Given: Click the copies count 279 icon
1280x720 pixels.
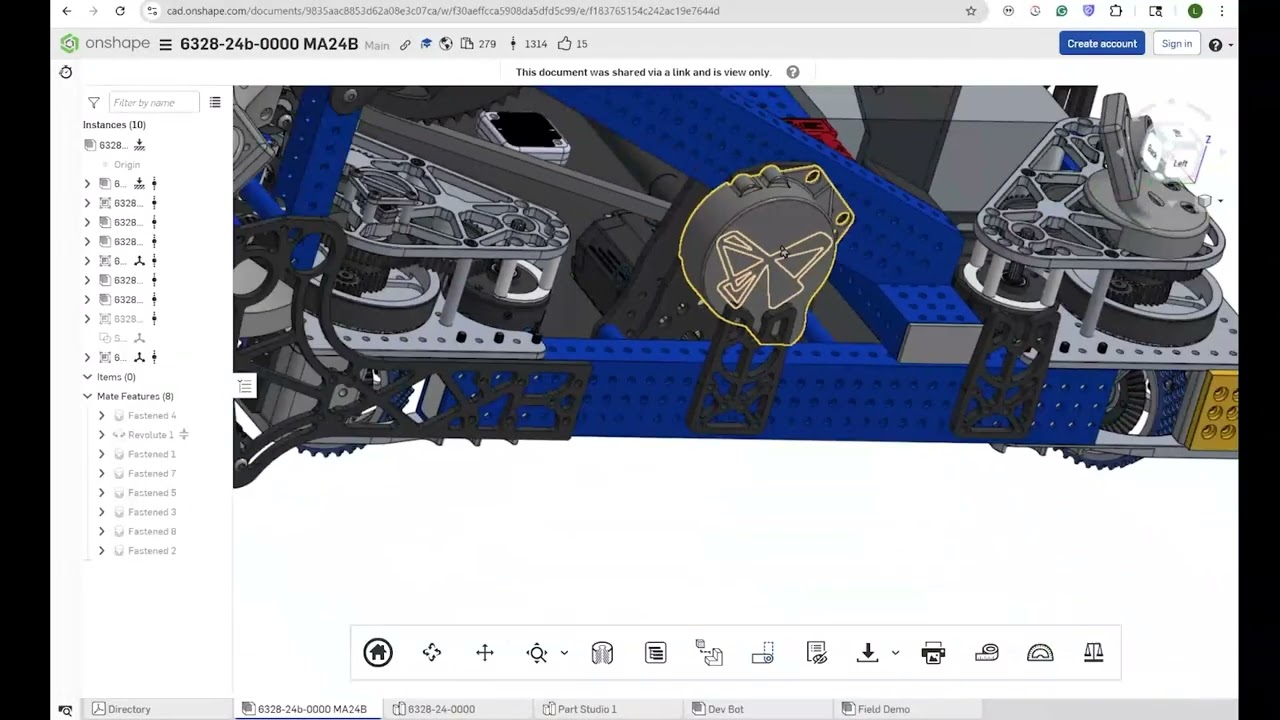Looking at the screenshot, I should 478,44.
